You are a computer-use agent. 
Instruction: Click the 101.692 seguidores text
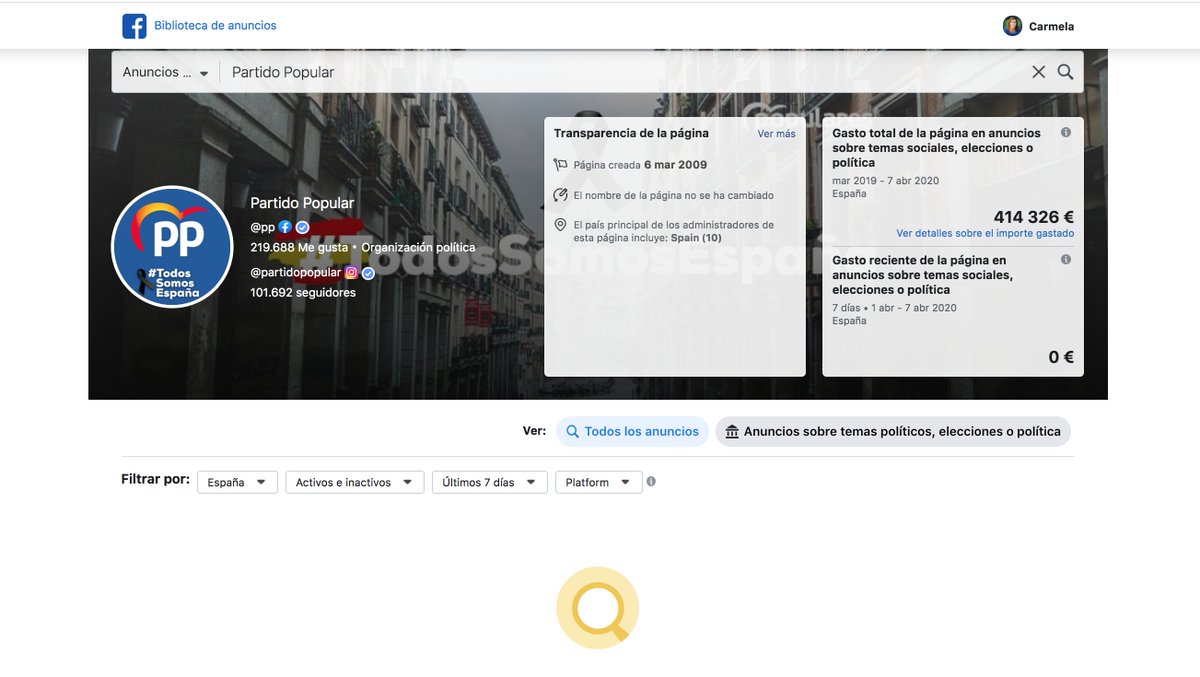coord(303,293)
